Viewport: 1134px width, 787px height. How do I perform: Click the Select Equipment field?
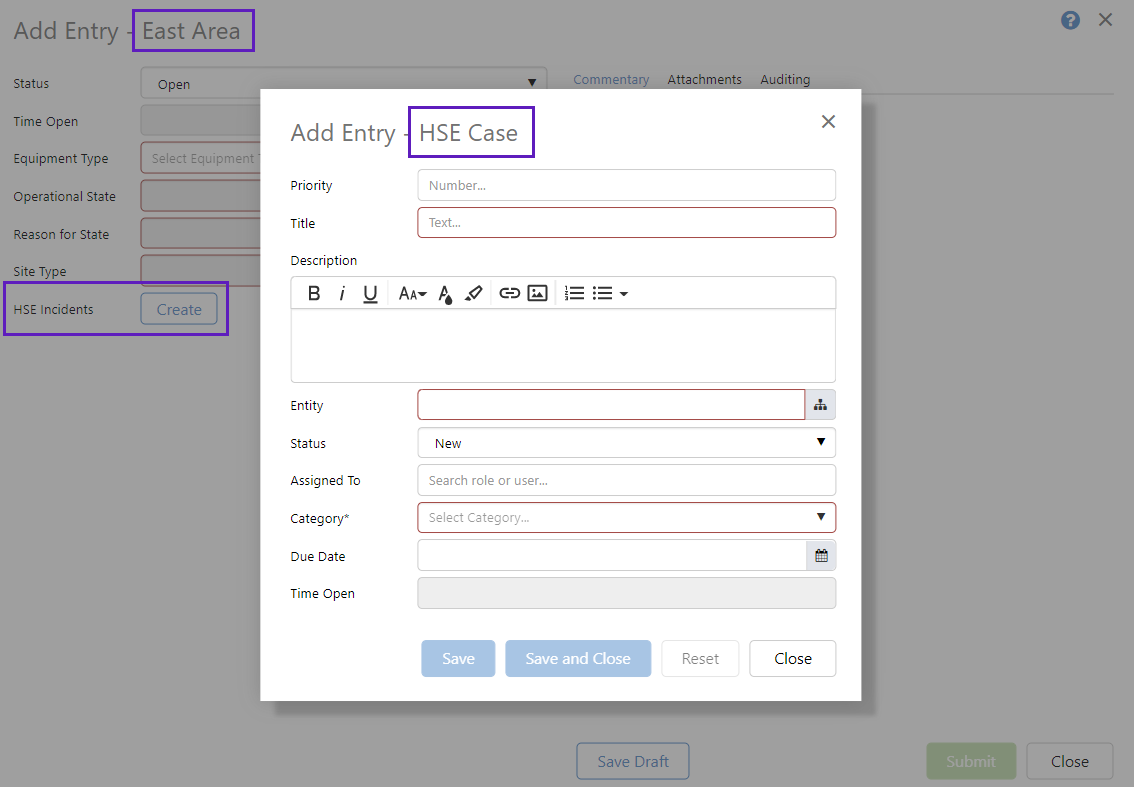[201, 158]
